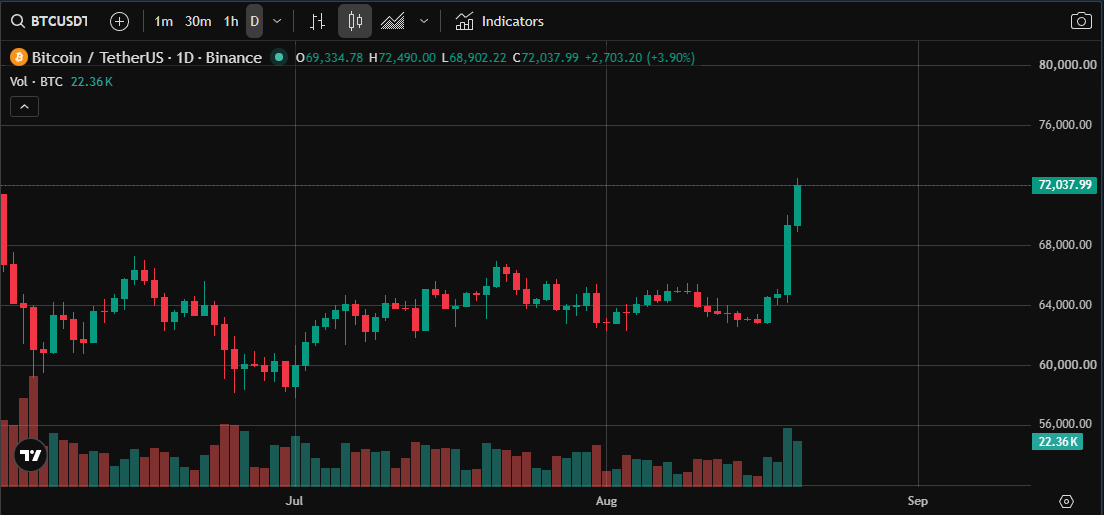Open the Indicators menu

(x=499, y=21)
